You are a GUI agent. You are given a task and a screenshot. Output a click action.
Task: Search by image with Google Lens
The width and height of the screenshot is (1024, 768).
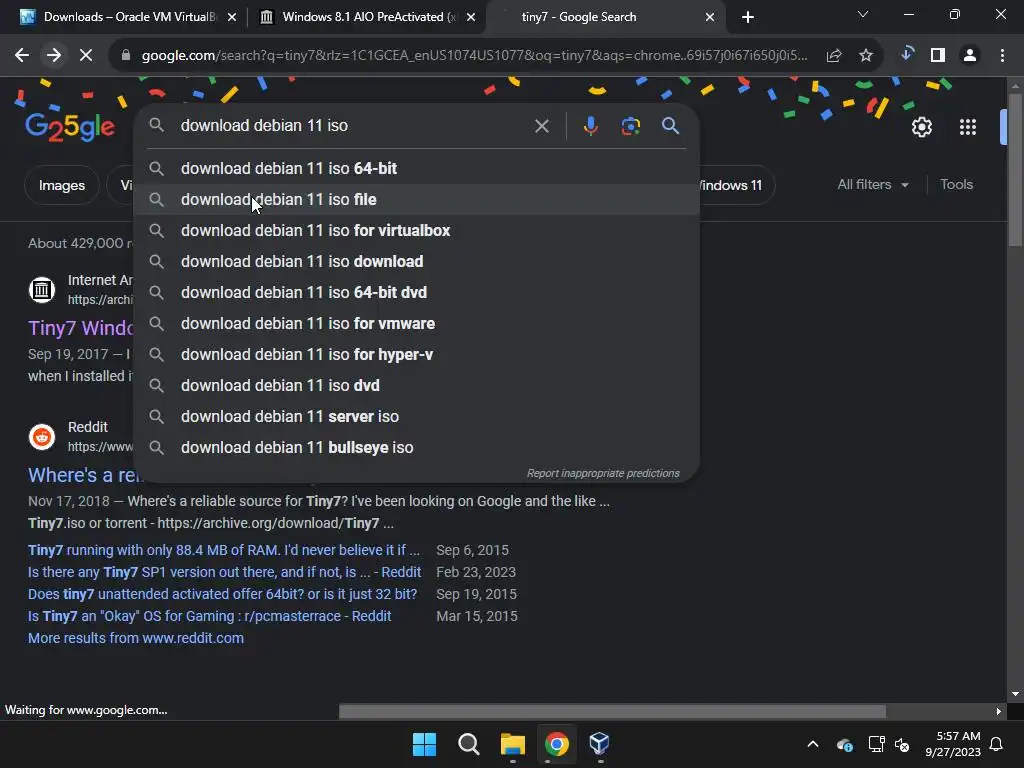[630, 126]
